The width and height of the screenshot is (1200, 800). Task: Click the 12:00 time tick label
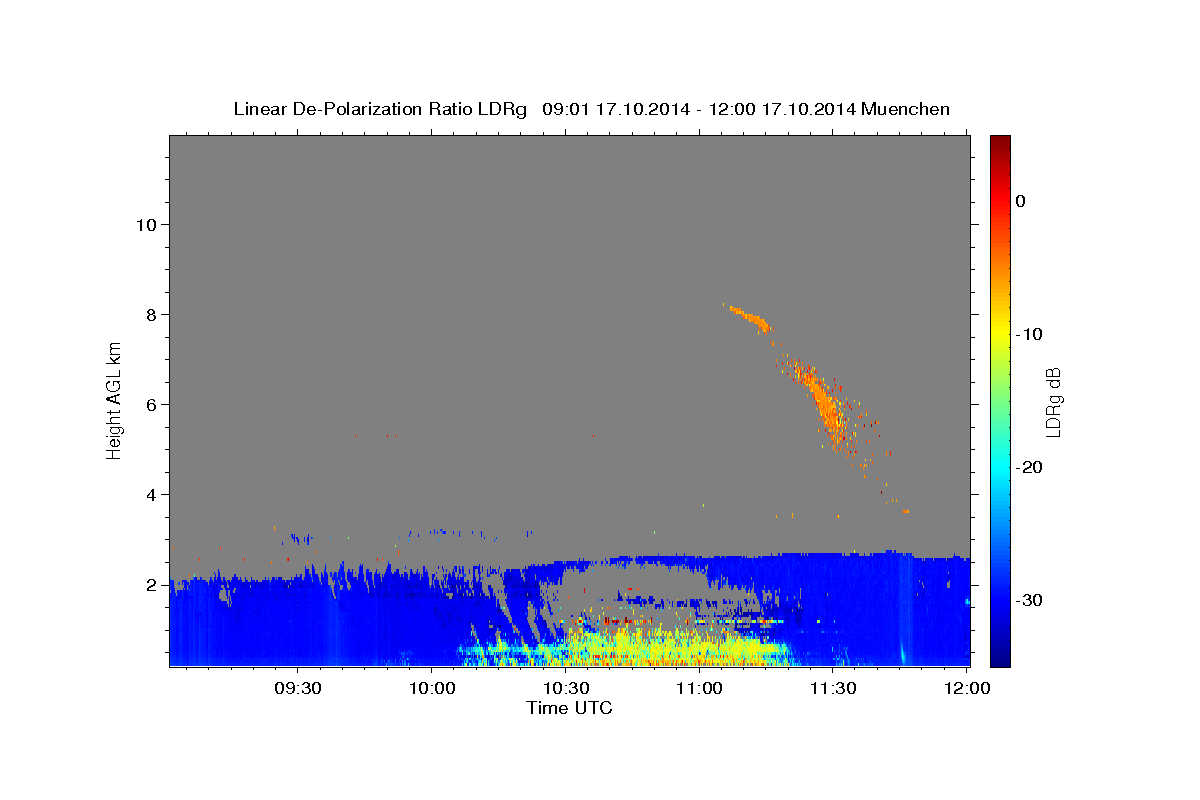(x=966, y=689)
